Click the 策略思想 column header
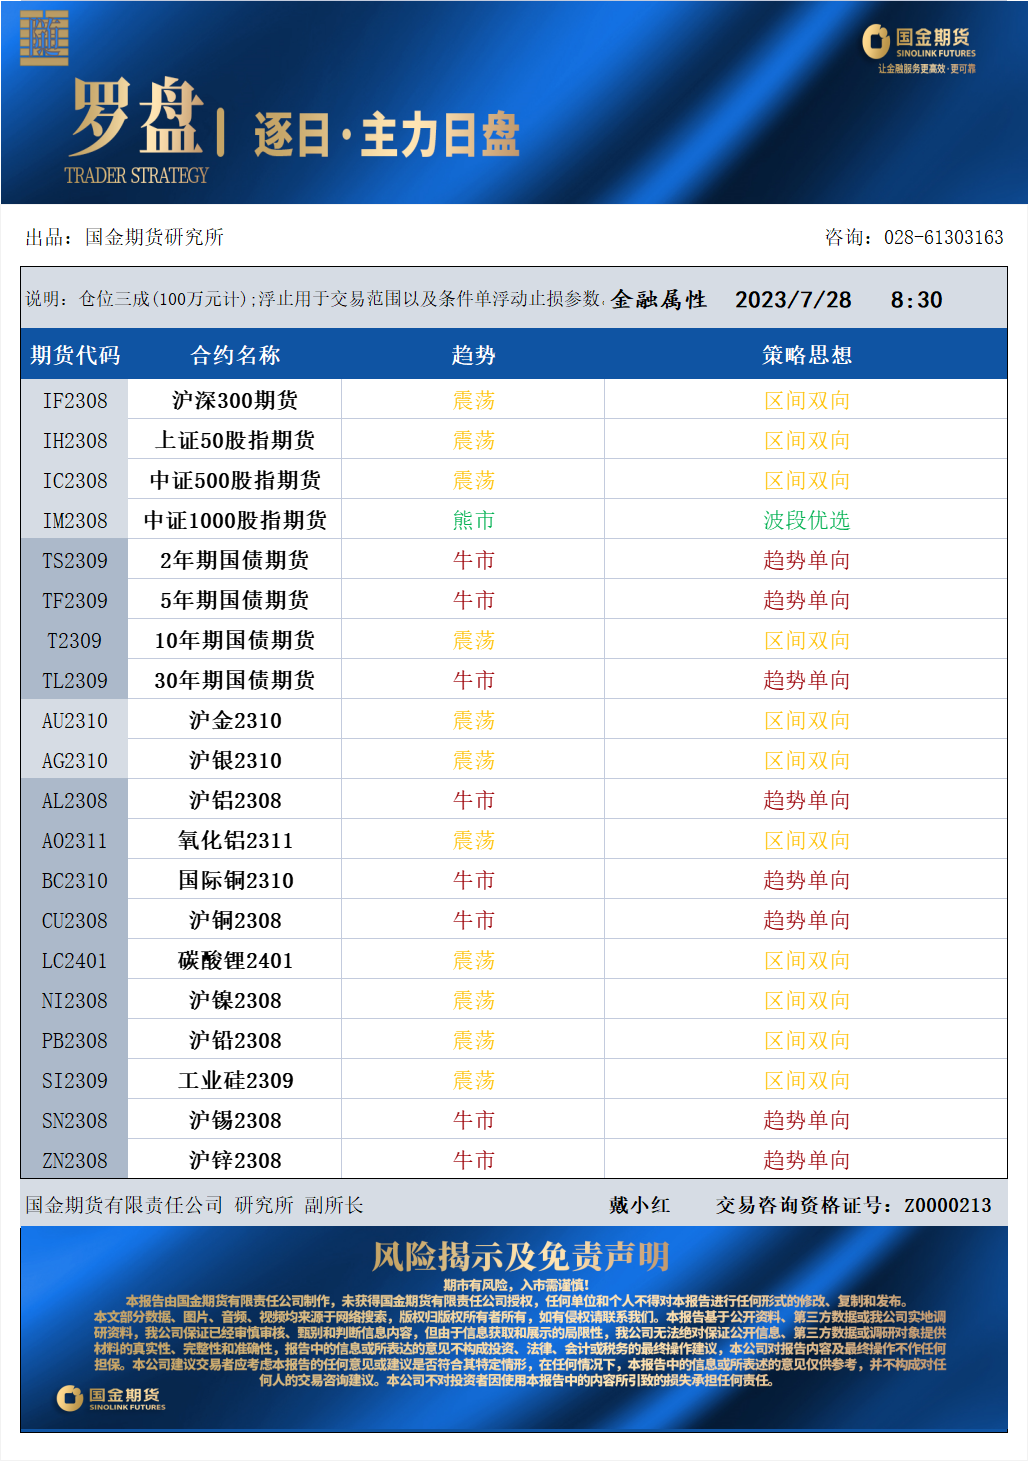The height and width of the screenshot is (1461, 1028). 806,355
